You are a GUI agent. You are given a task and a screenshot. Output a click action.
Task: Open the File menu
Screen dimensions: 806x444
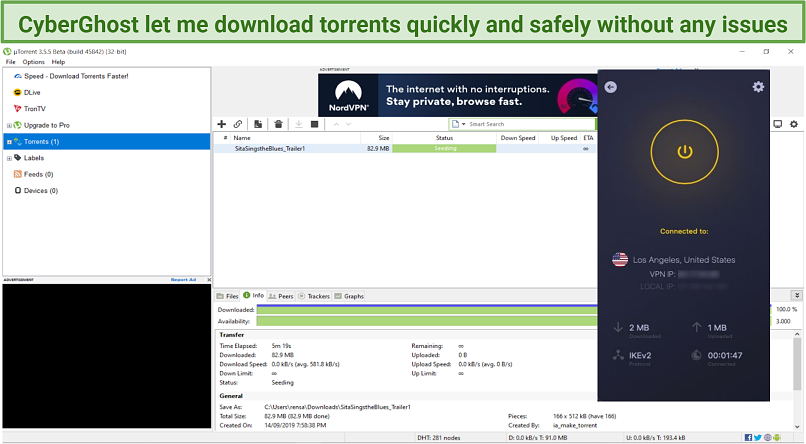coord(10,62)
